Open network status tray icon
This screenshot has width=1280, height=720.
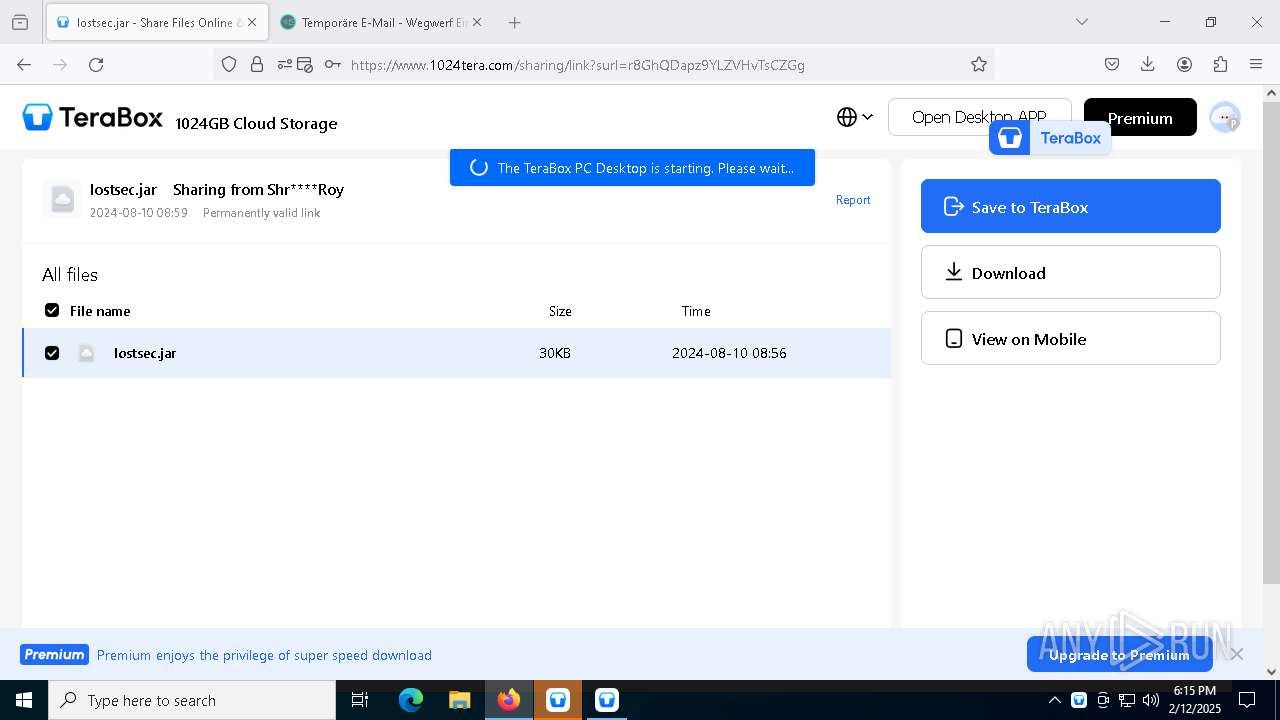click(x=1127, y=700)
